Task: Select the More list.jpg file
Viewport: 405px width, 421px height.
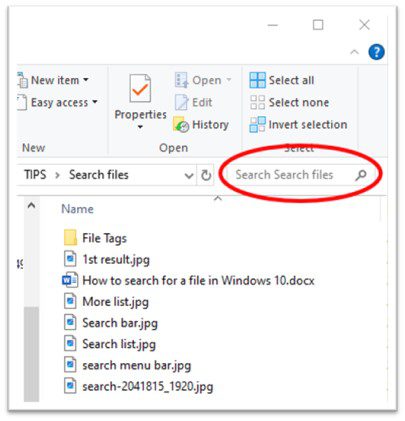Action: [106, 302]
